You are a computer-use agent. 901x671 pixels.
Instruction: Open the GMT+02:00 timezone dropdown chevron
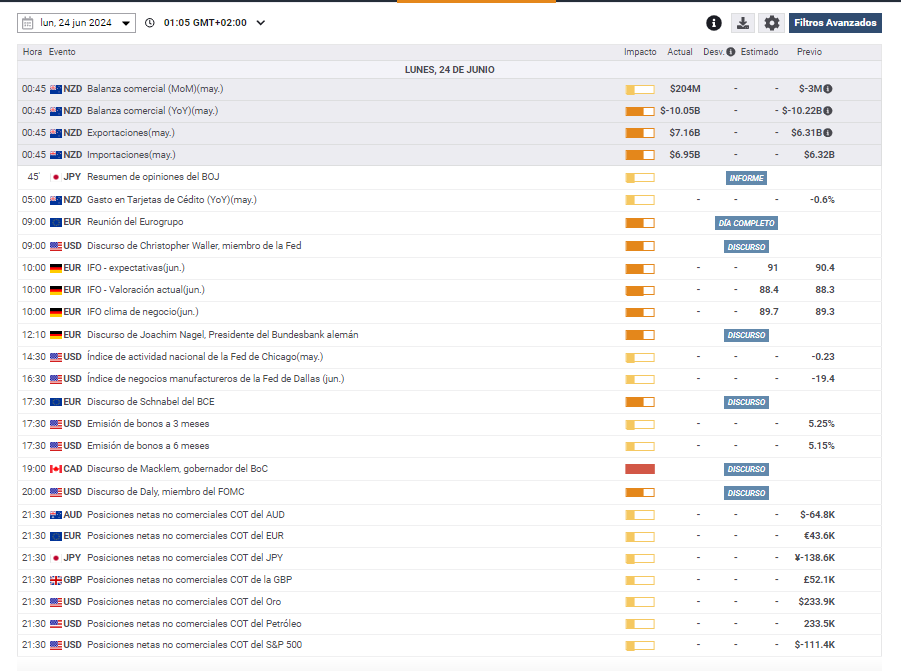pos(261,23)
